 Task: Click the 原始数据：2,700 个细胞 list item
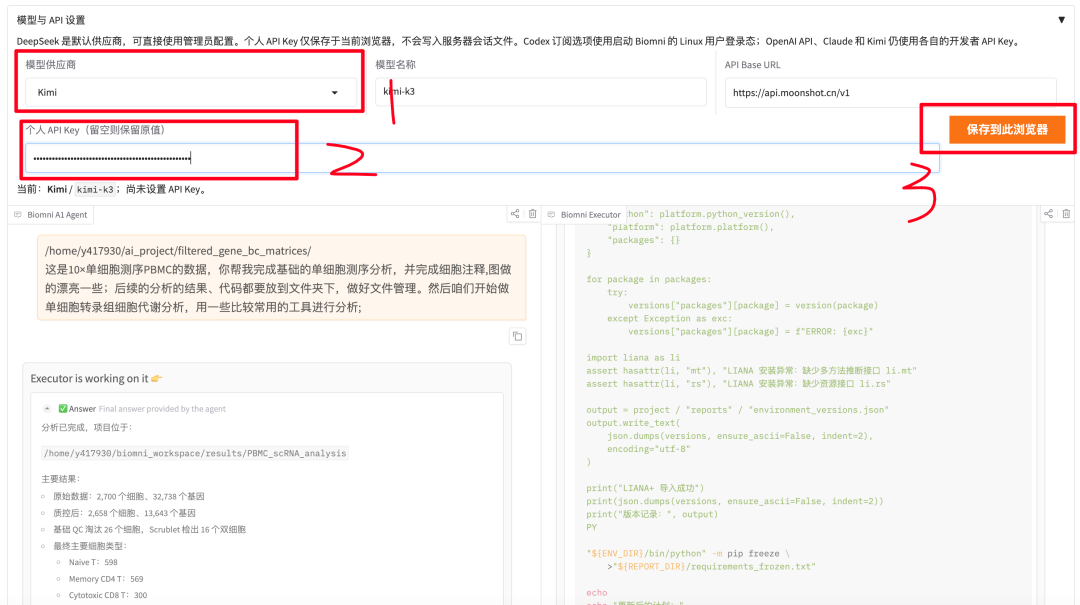(x=129, y=496)
